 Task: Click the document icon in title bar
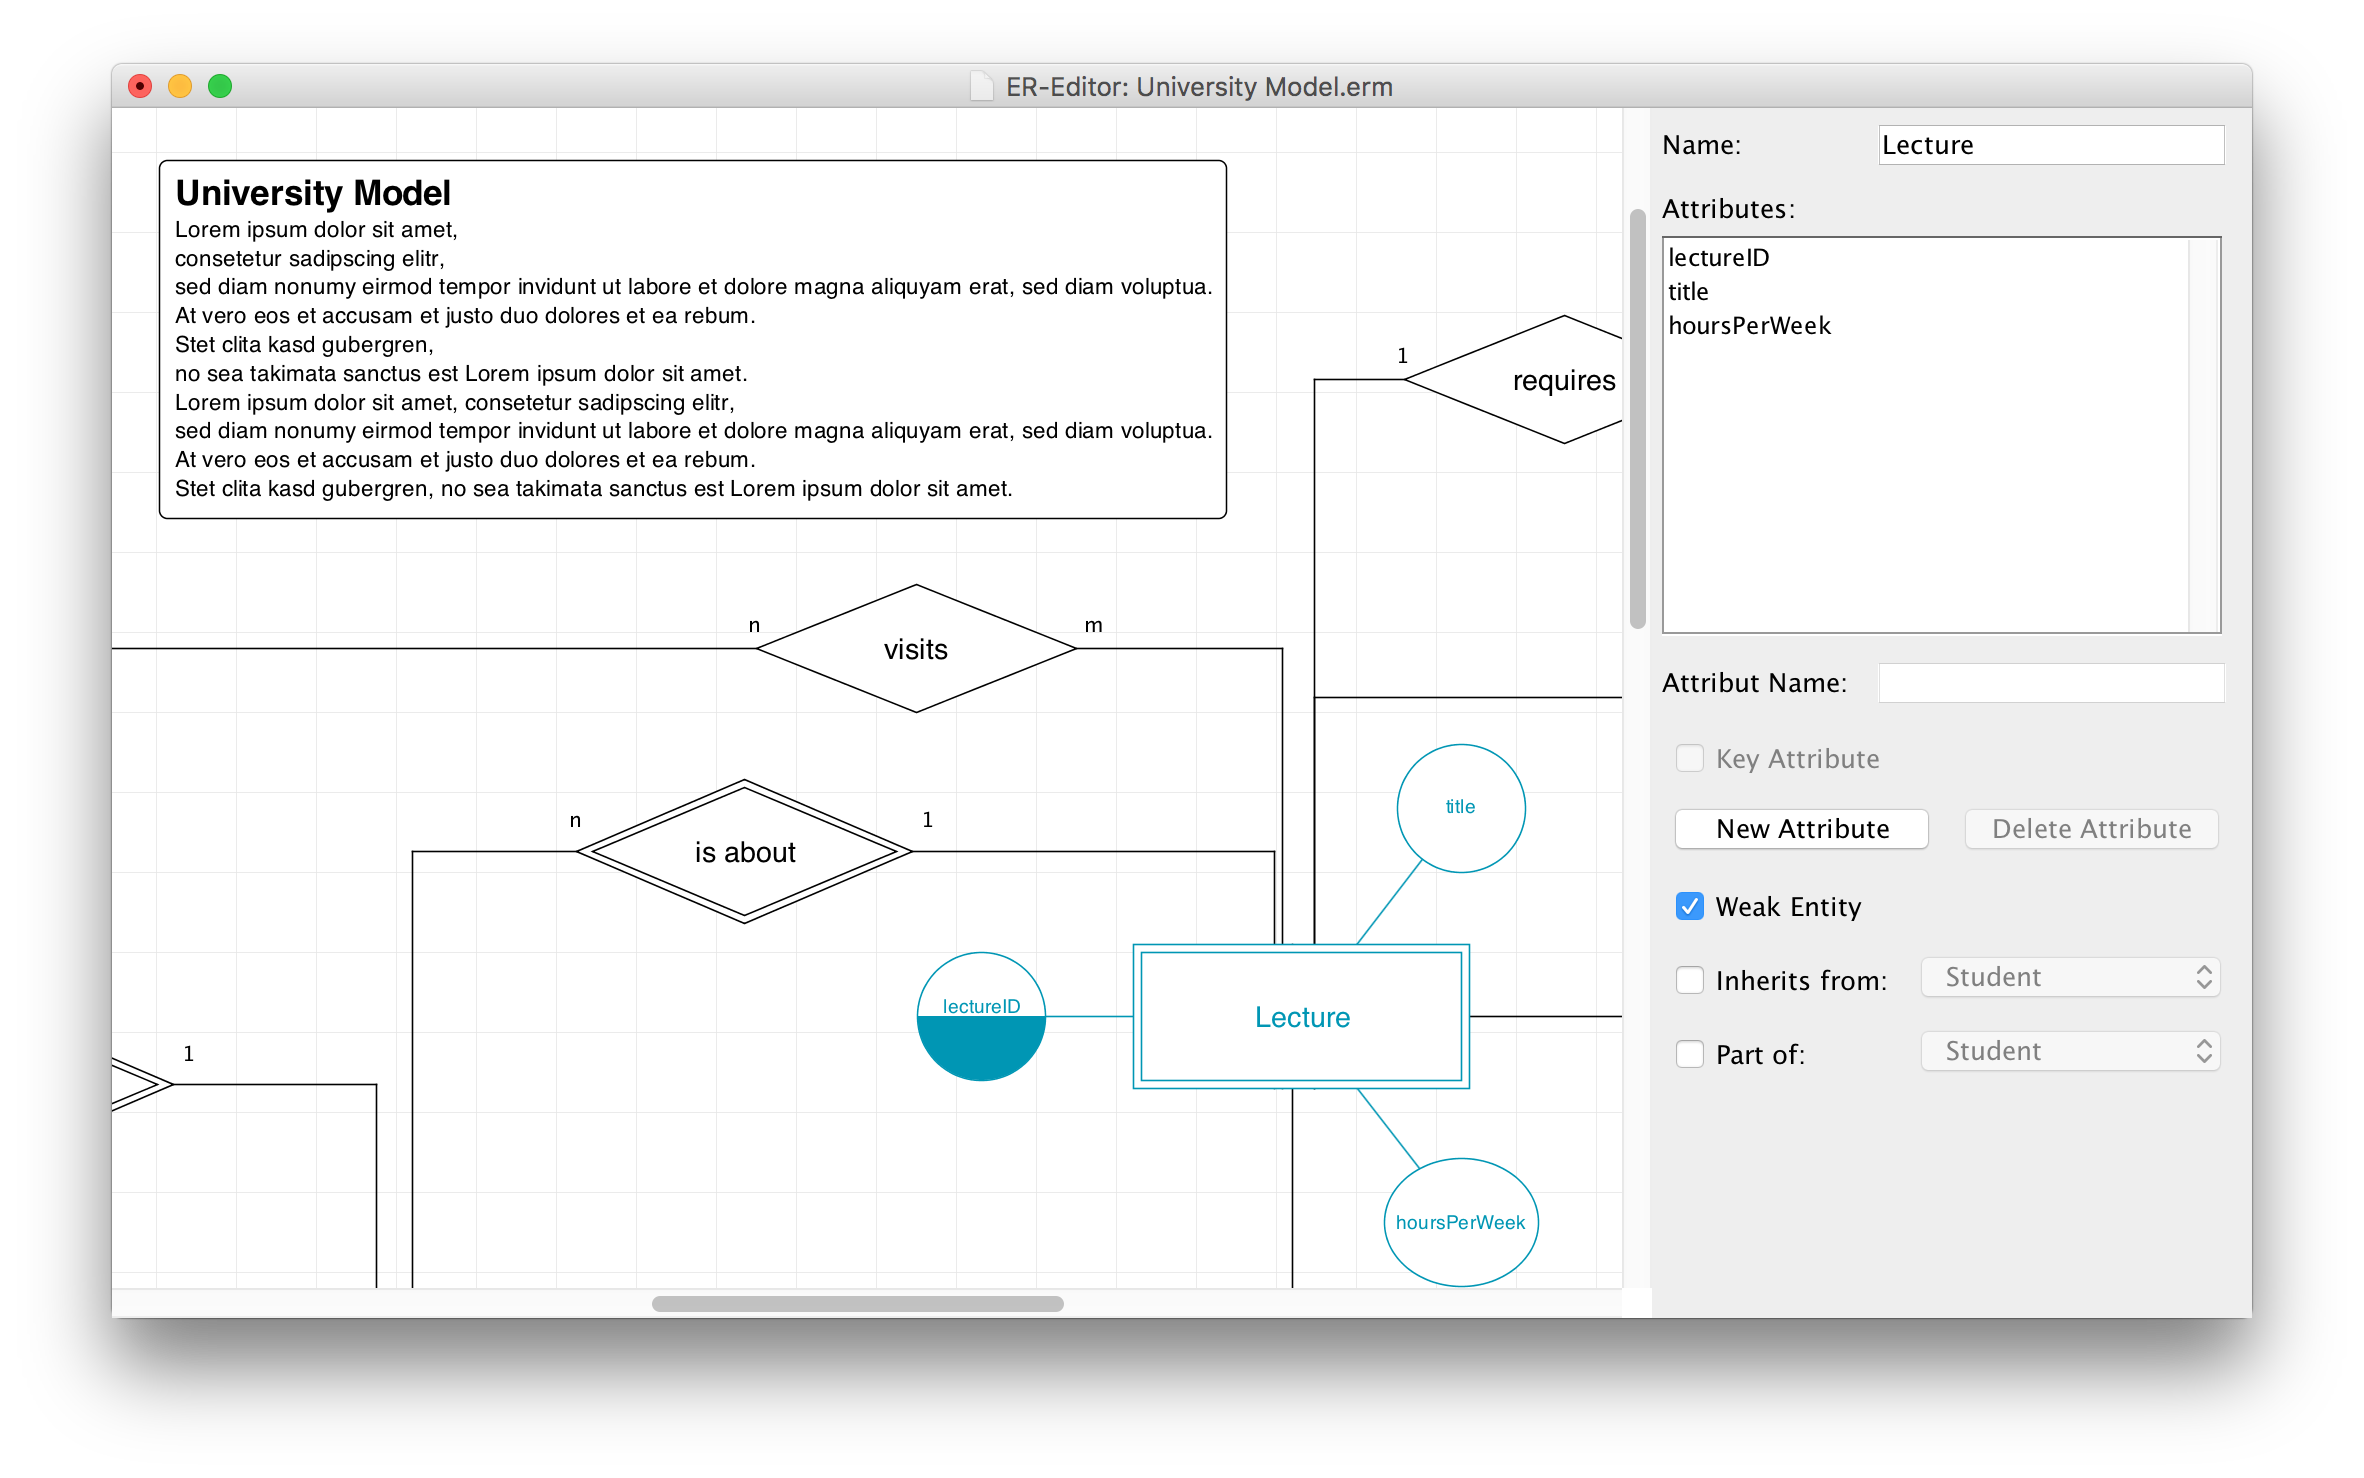[x=982, y=87]
